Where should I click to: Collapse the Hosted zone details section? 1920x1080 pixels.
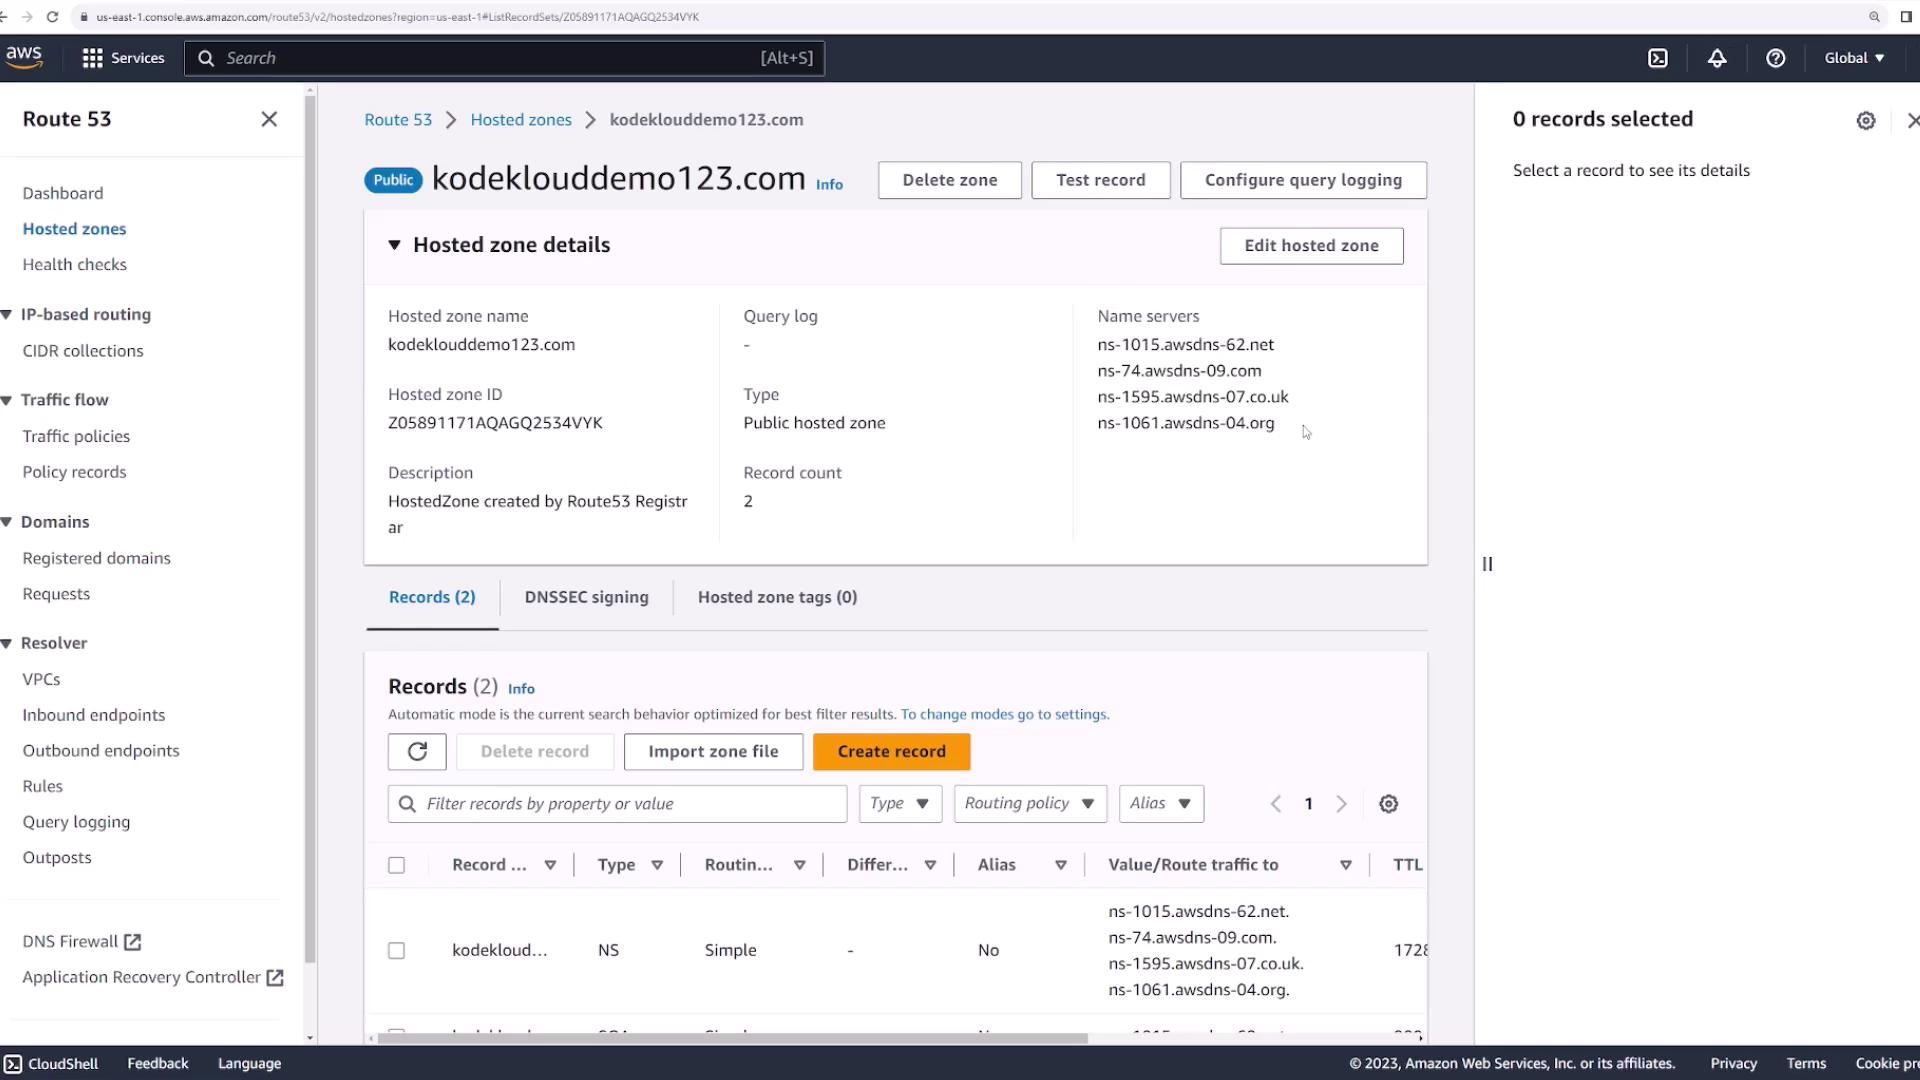click(394, 245)
